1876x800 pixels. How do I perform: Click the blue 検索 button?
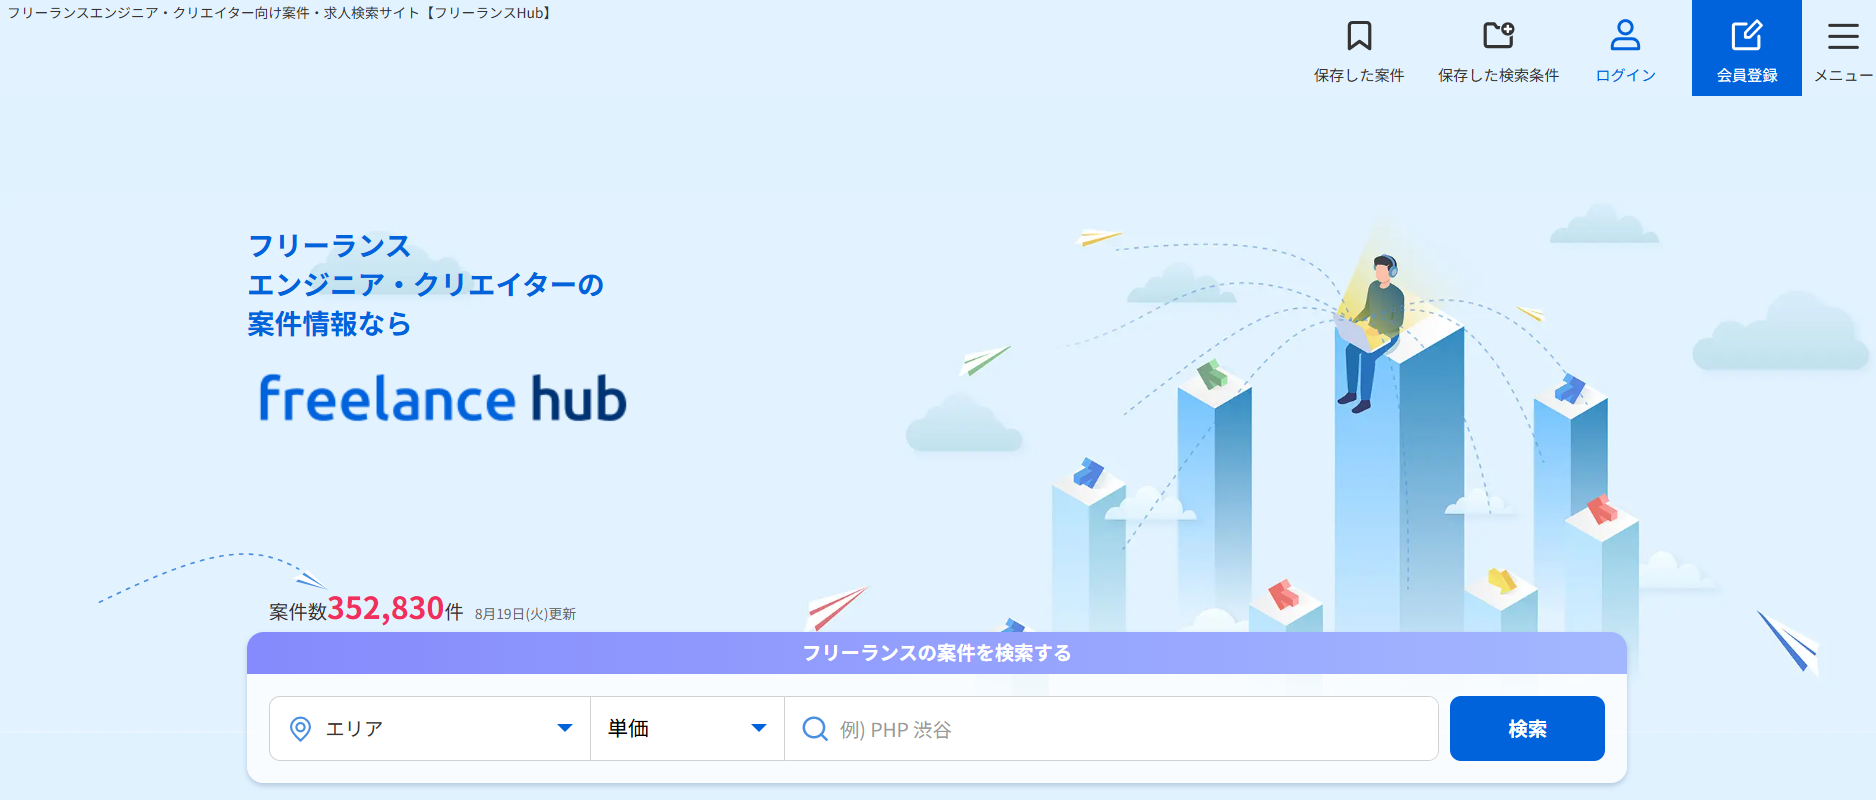(1527, 729)
